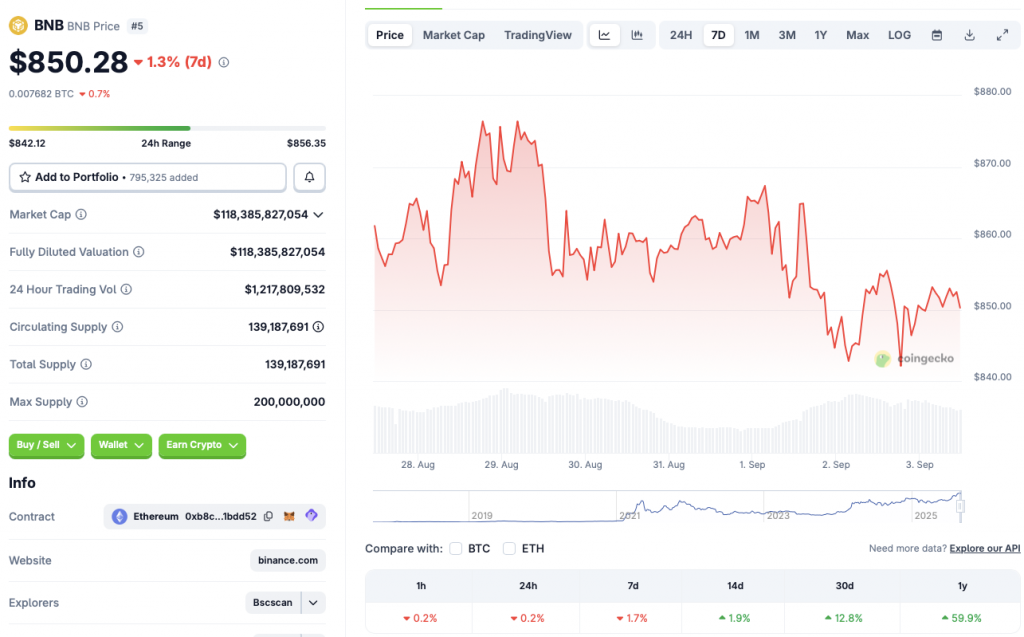Open 24 Hour Trading Vol info icon

(x=126, y=289)
